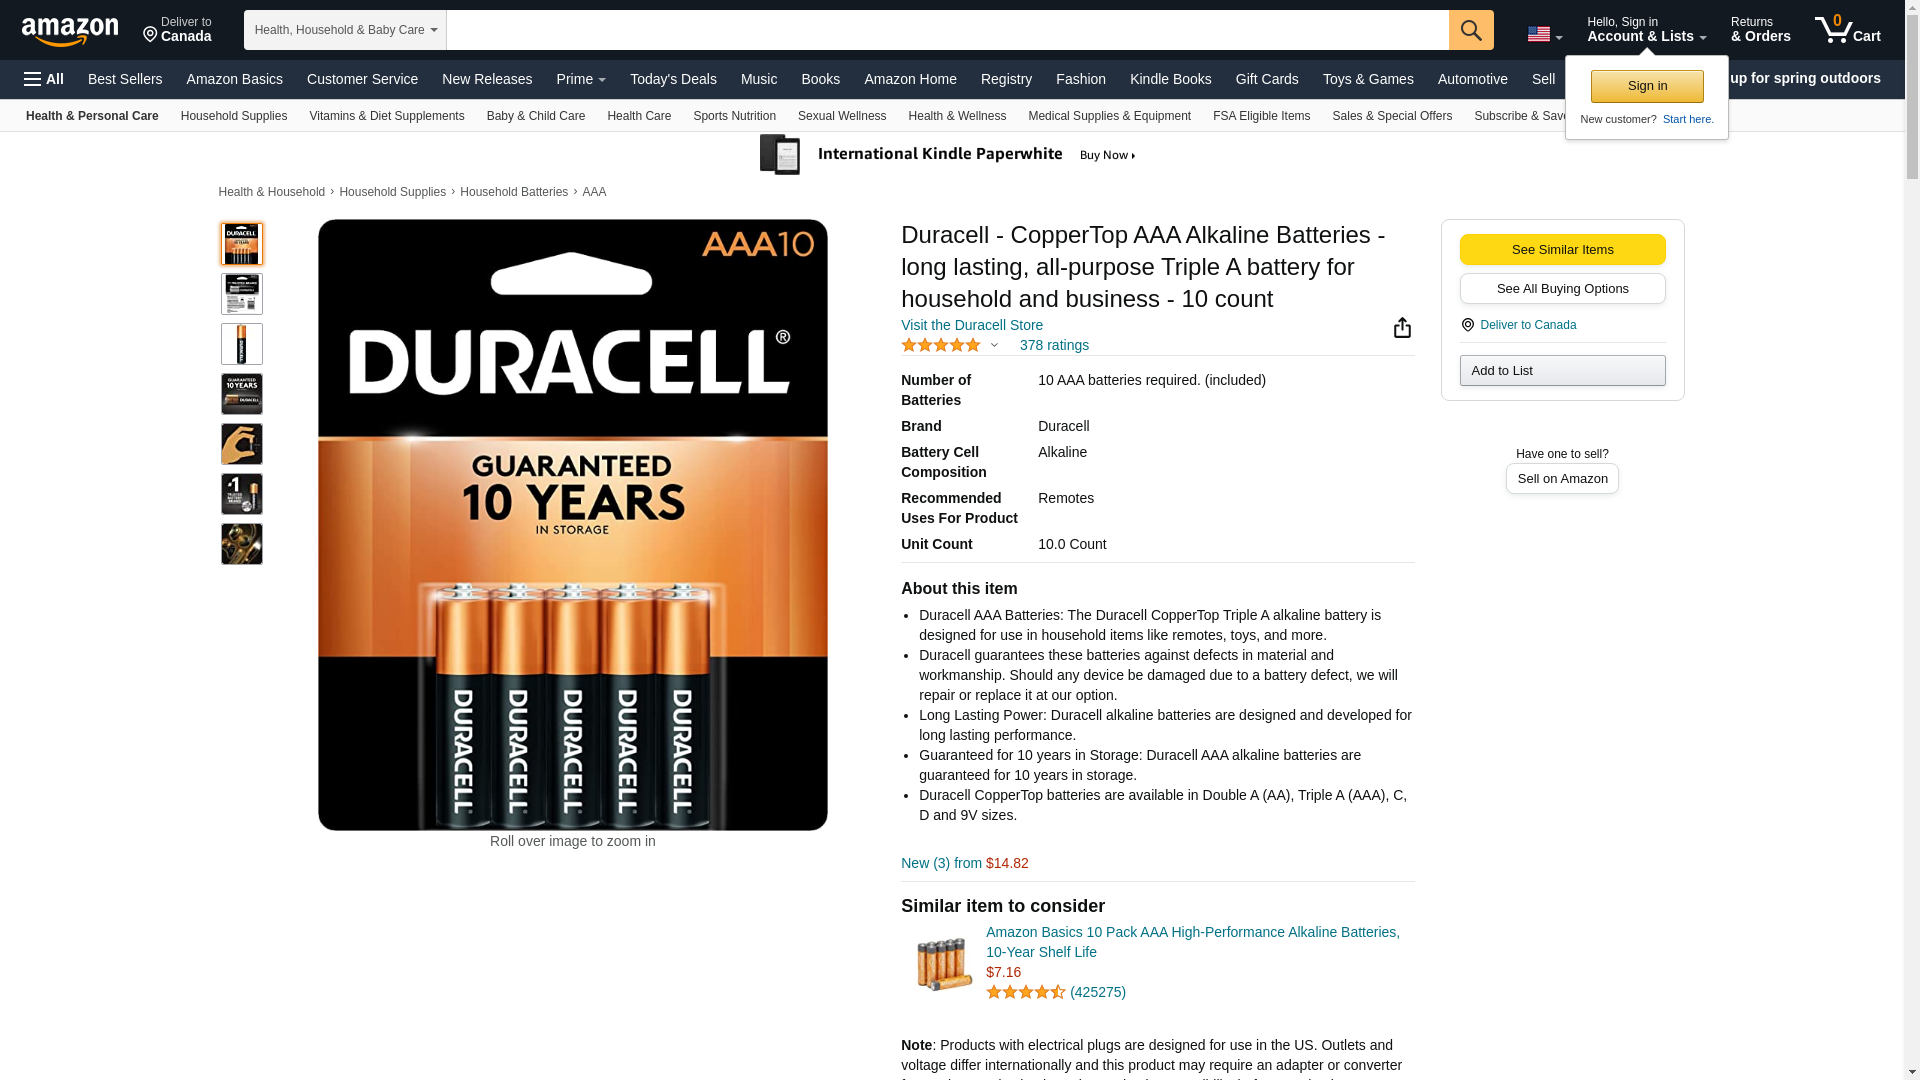This screenshot has height=1080, width=1920.
Task: Open the All hamburger menu
Action: coord(44,79)
